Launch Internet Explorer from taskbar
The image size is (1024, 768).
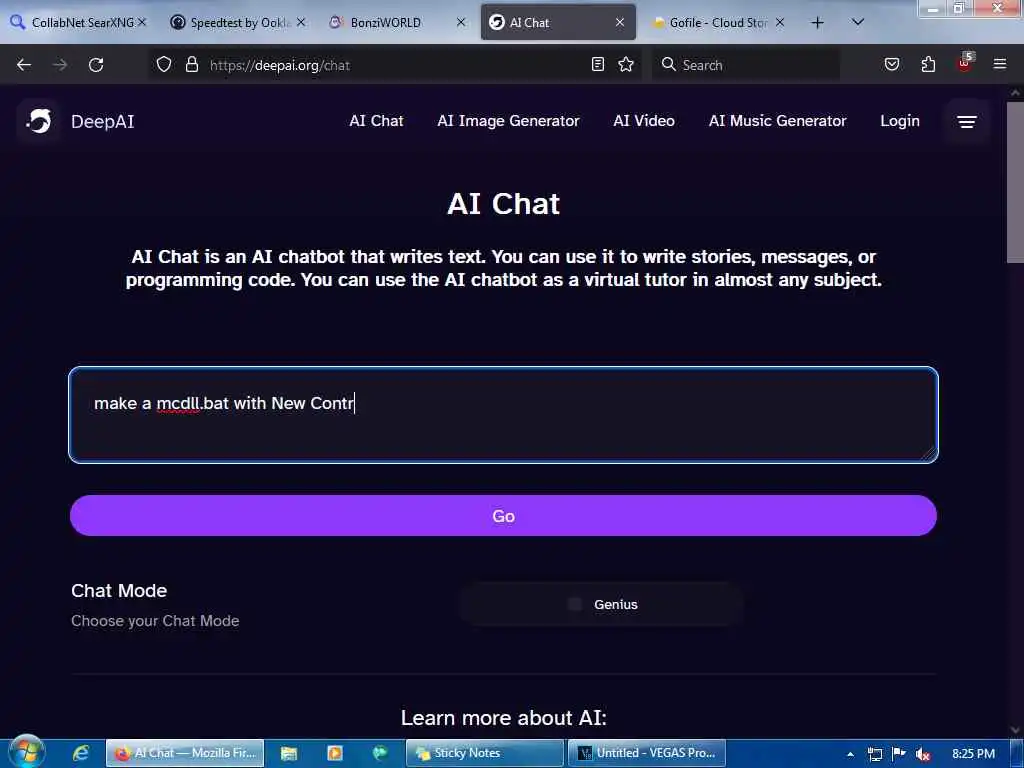pos(81,753)
